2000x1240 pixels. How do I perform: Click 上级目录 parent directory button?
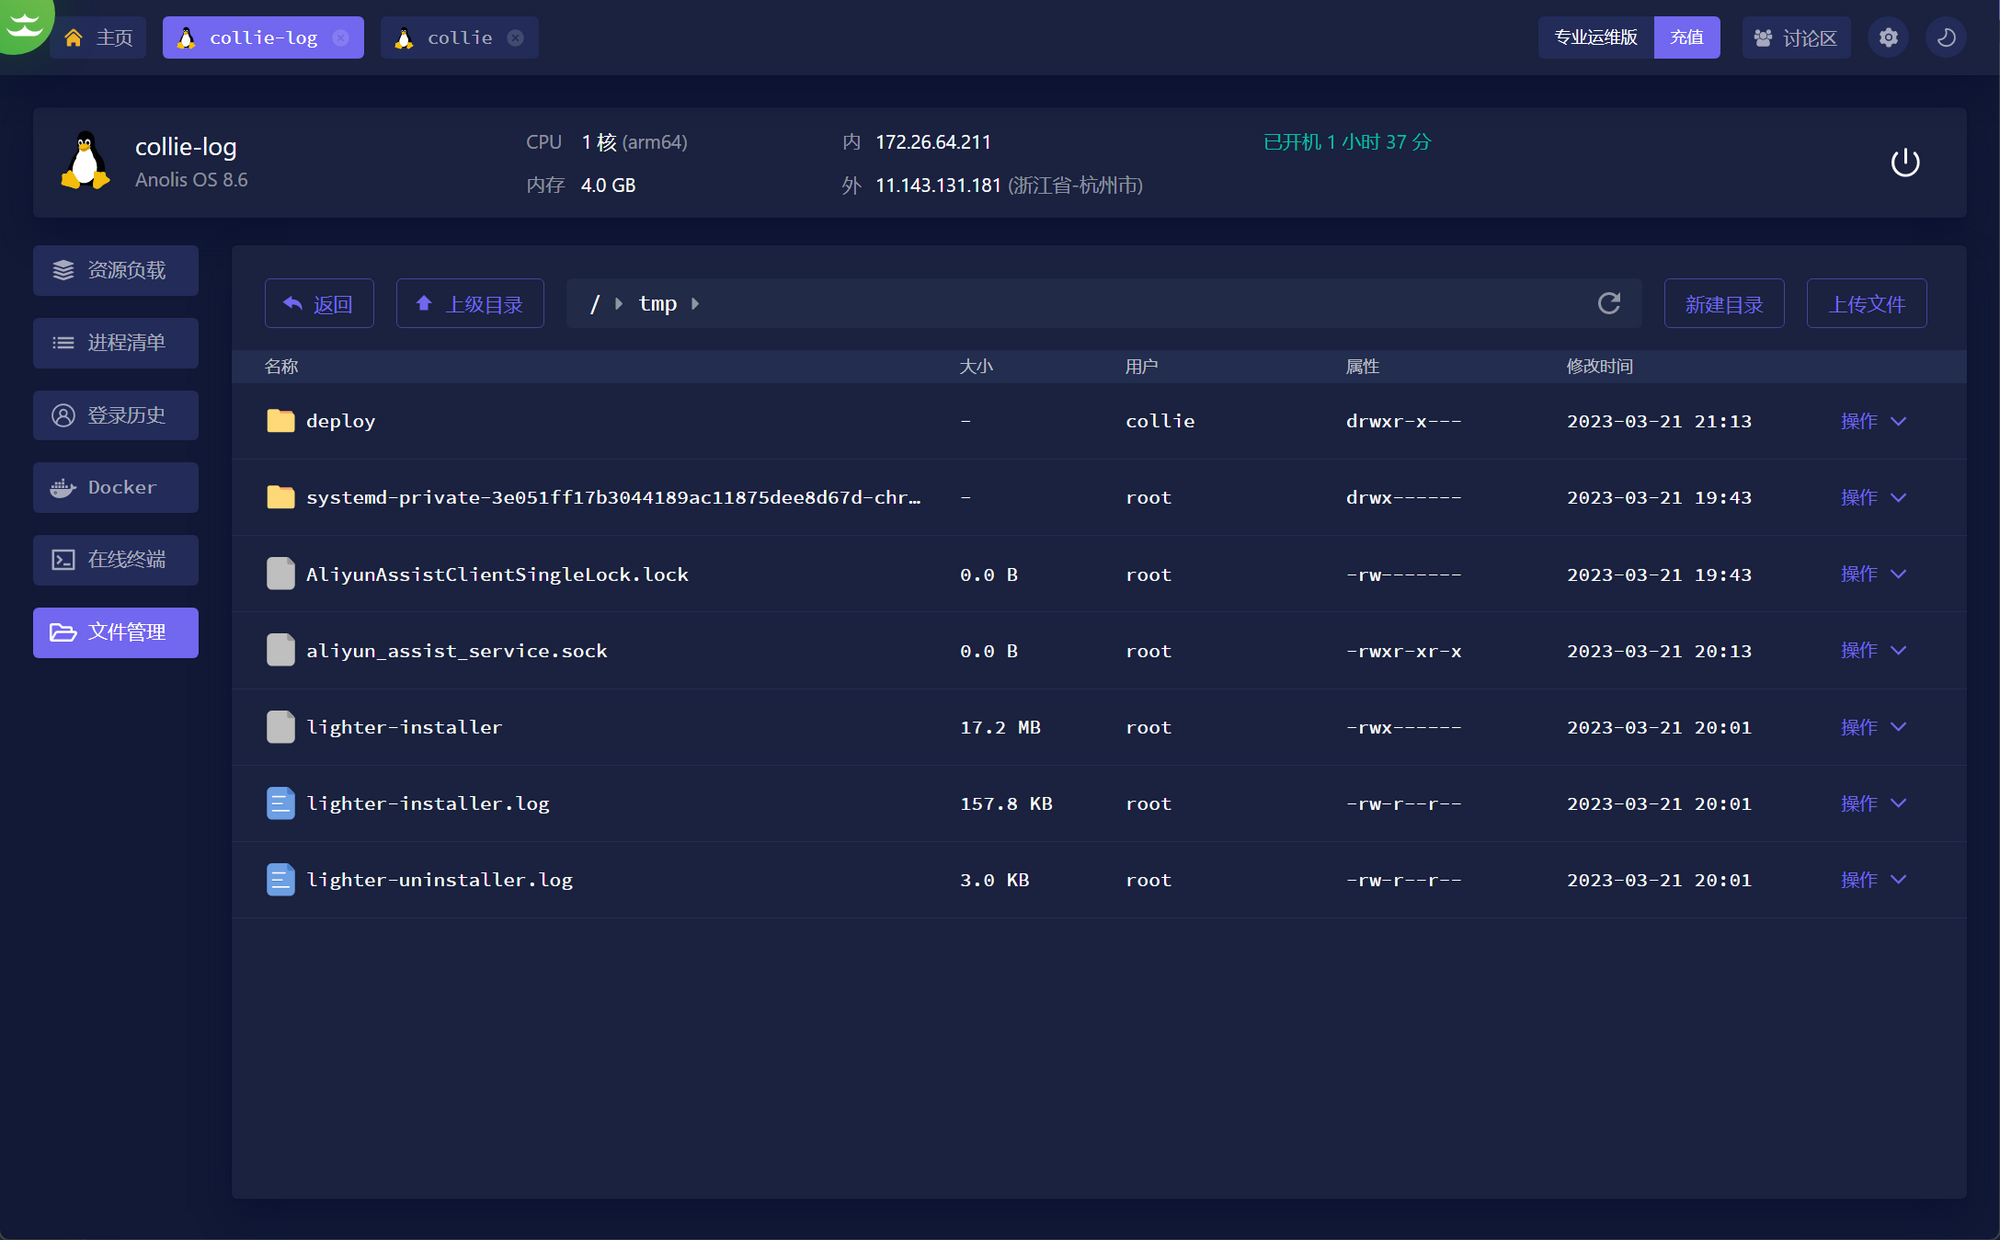pyautogui.click(x=469, y=304)
